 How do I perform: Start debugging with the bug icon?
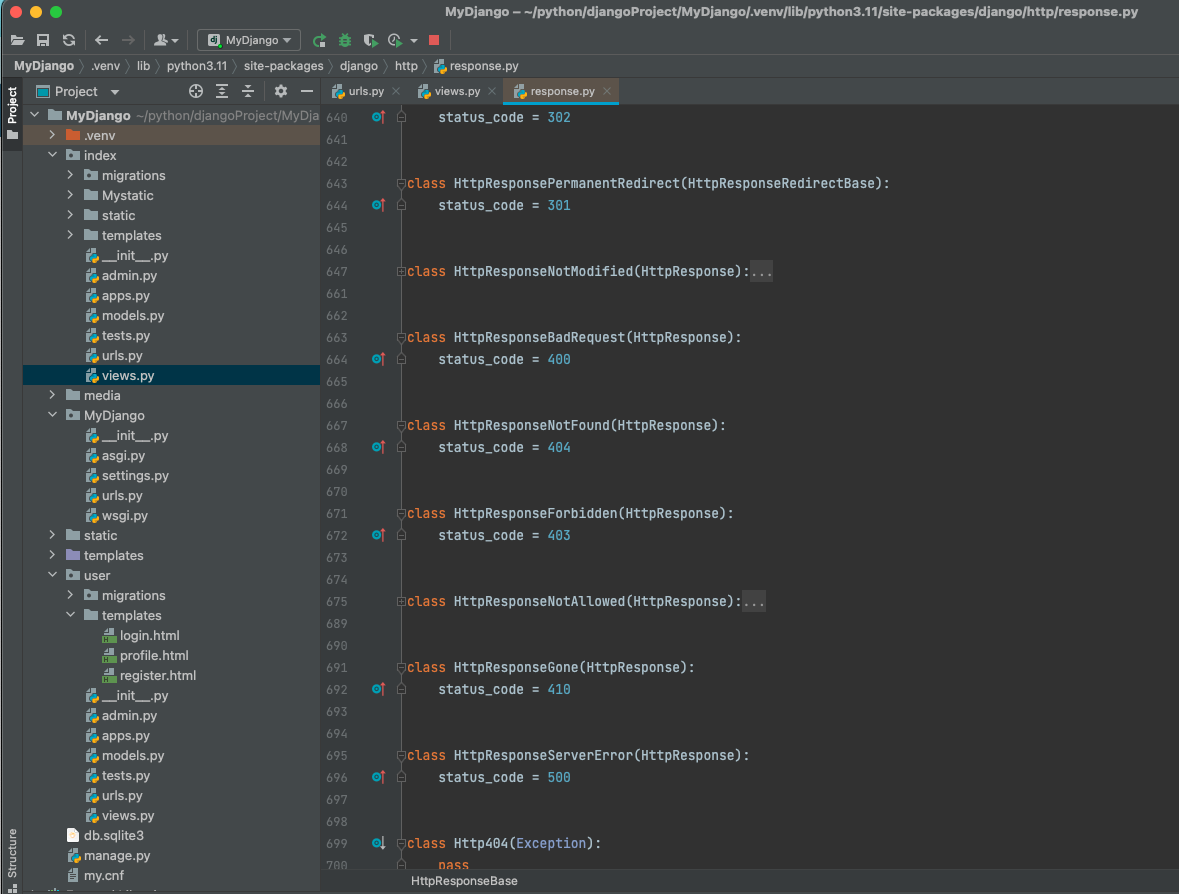click(345, 40)
